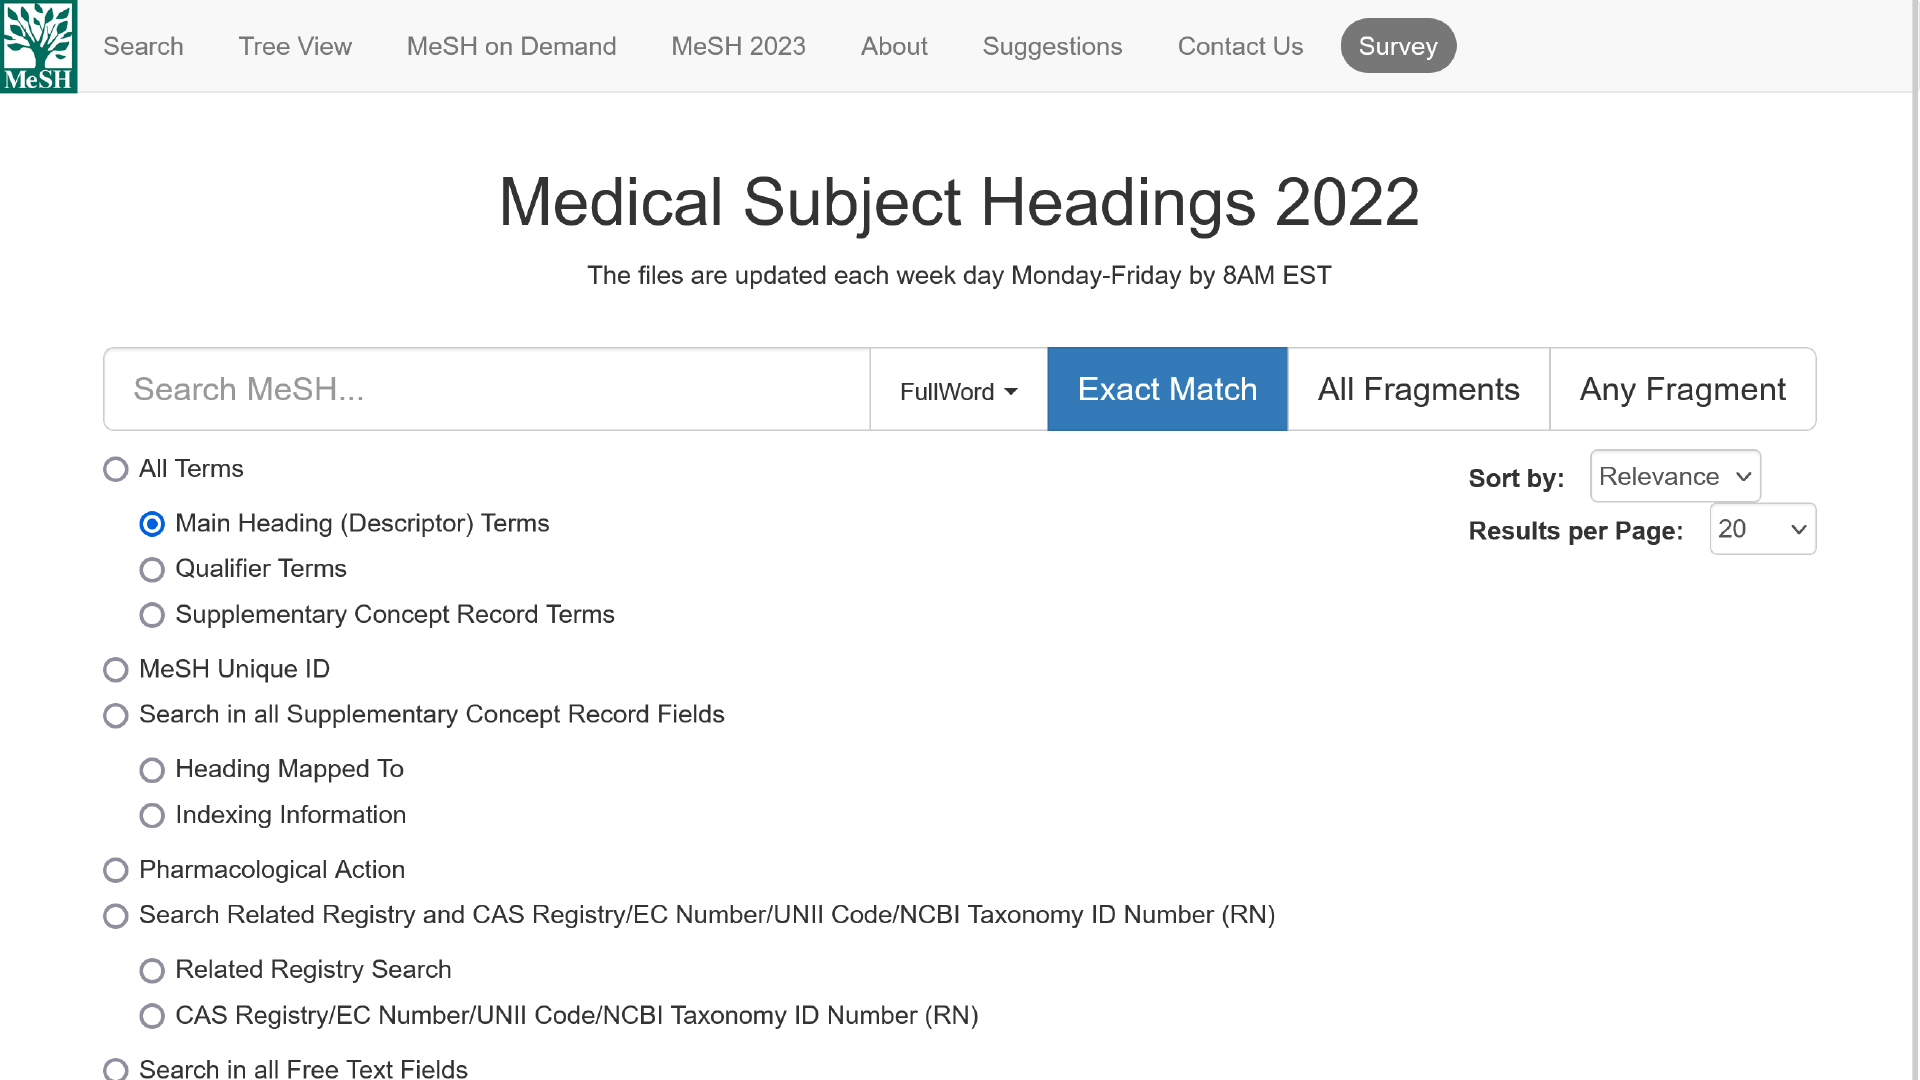Select the All Terms radio button

[x=116, y=470]
